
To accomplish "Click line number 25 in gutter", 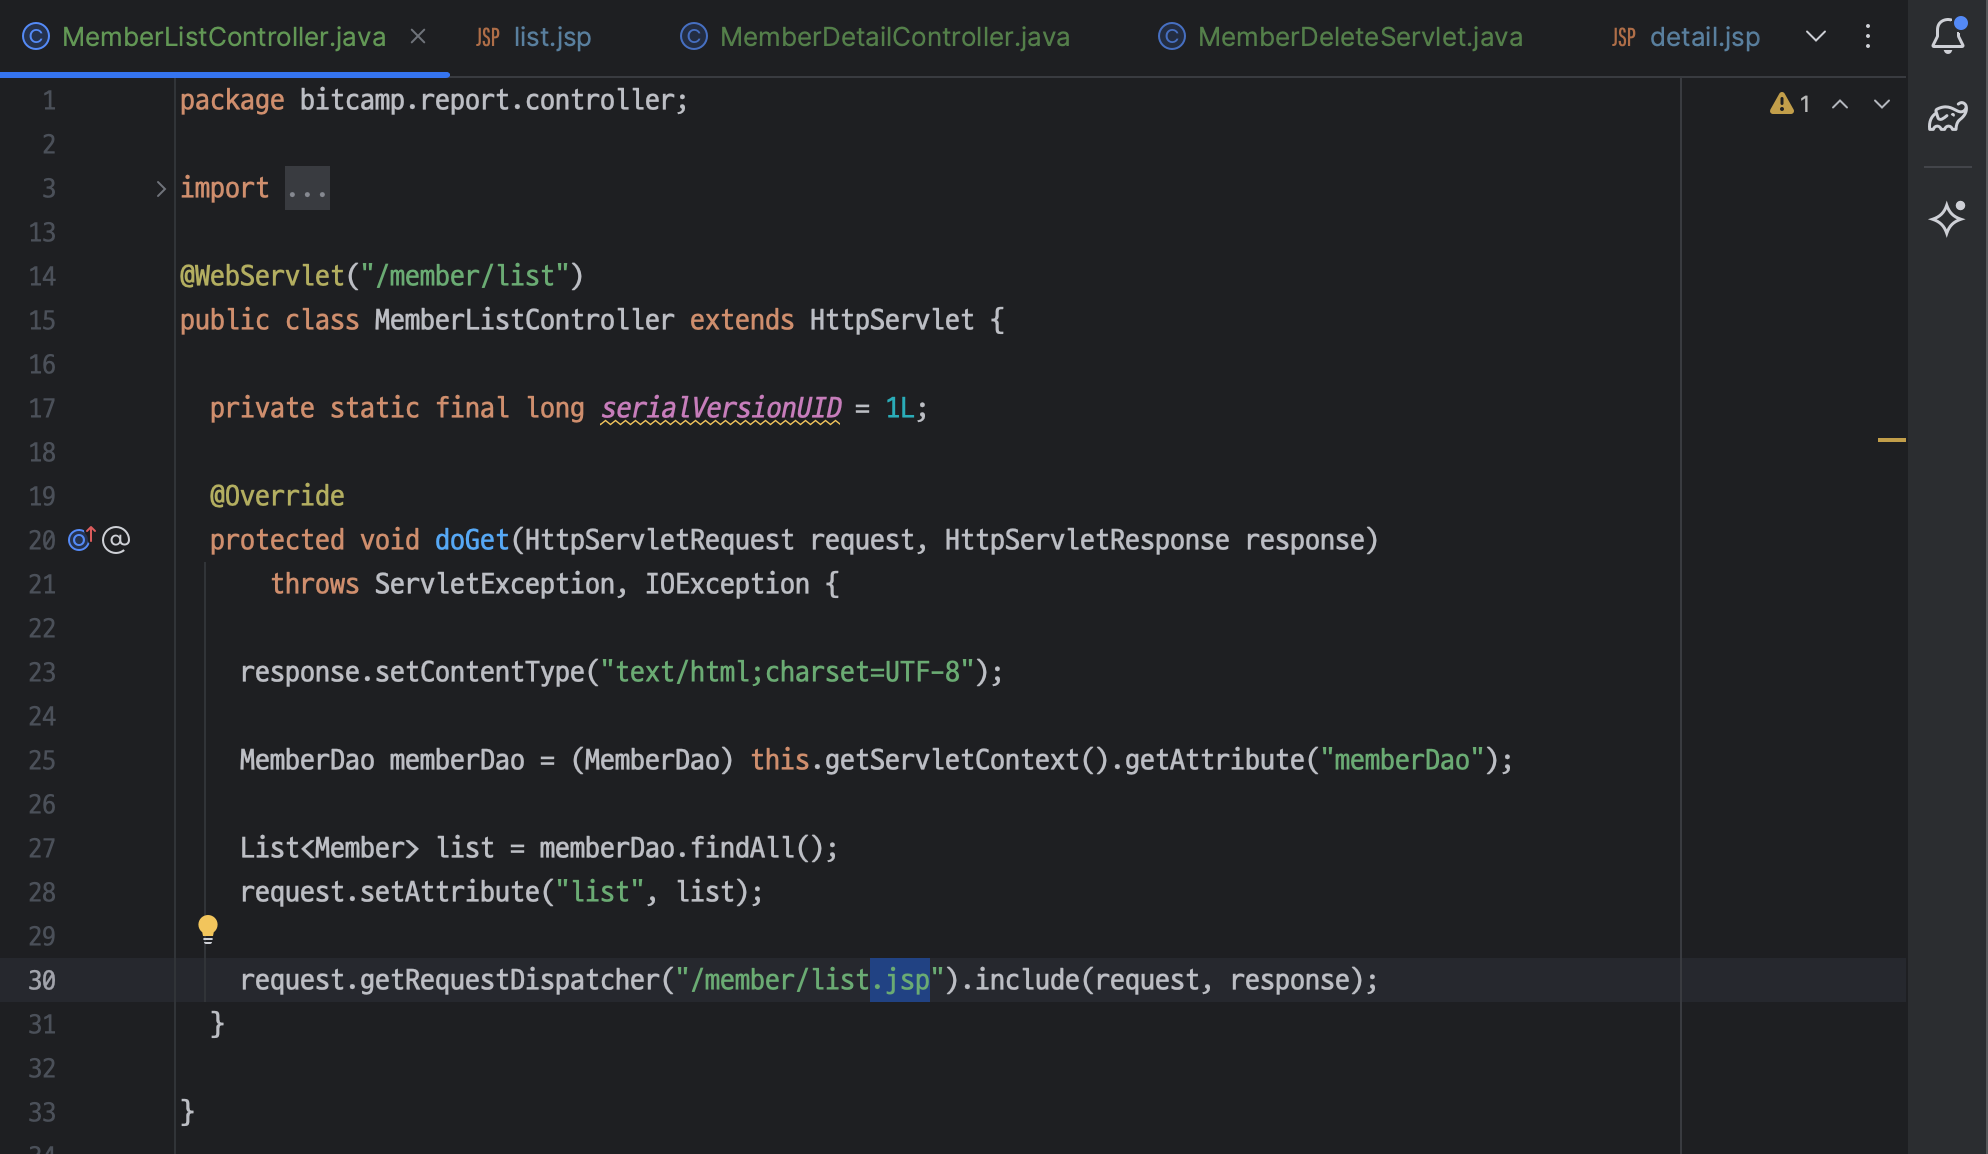I will coord(42,760).
